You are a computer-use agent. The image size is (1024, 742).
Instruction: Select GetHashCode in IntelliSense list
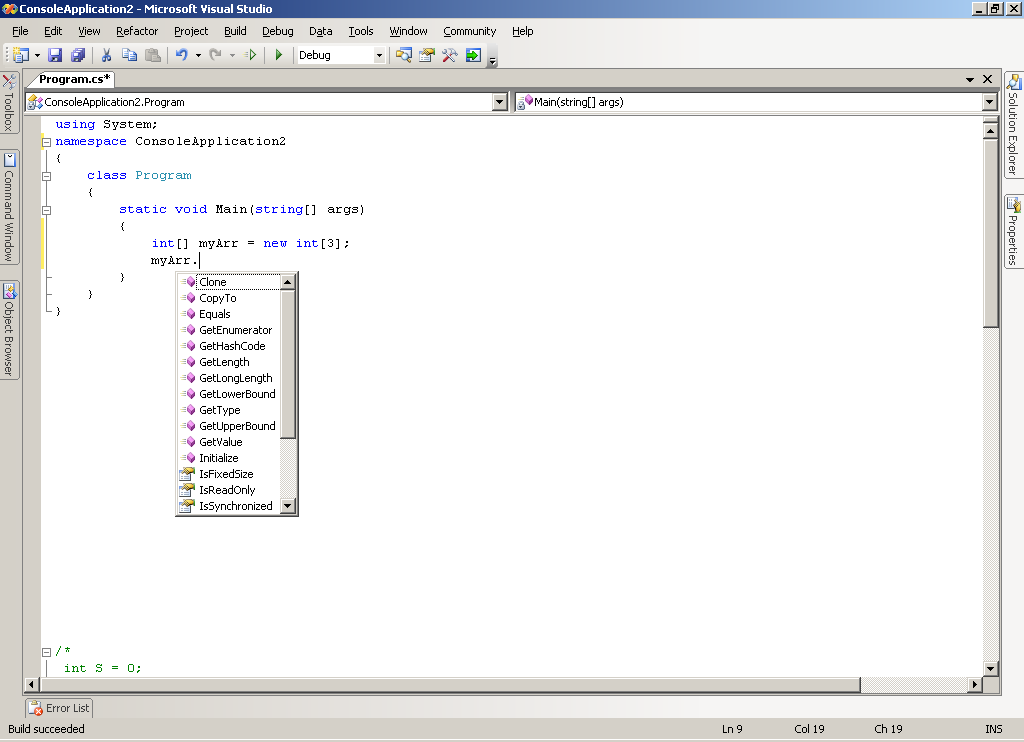(229, 346)
